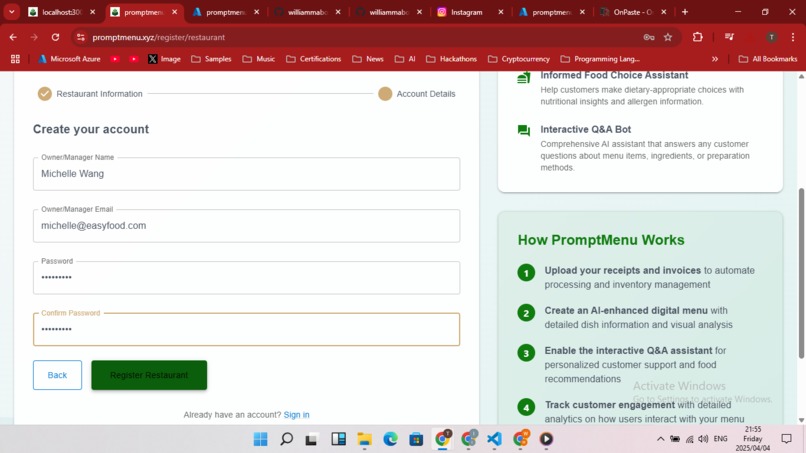Open the Chrome profile avatar

(x=771, y=37)
